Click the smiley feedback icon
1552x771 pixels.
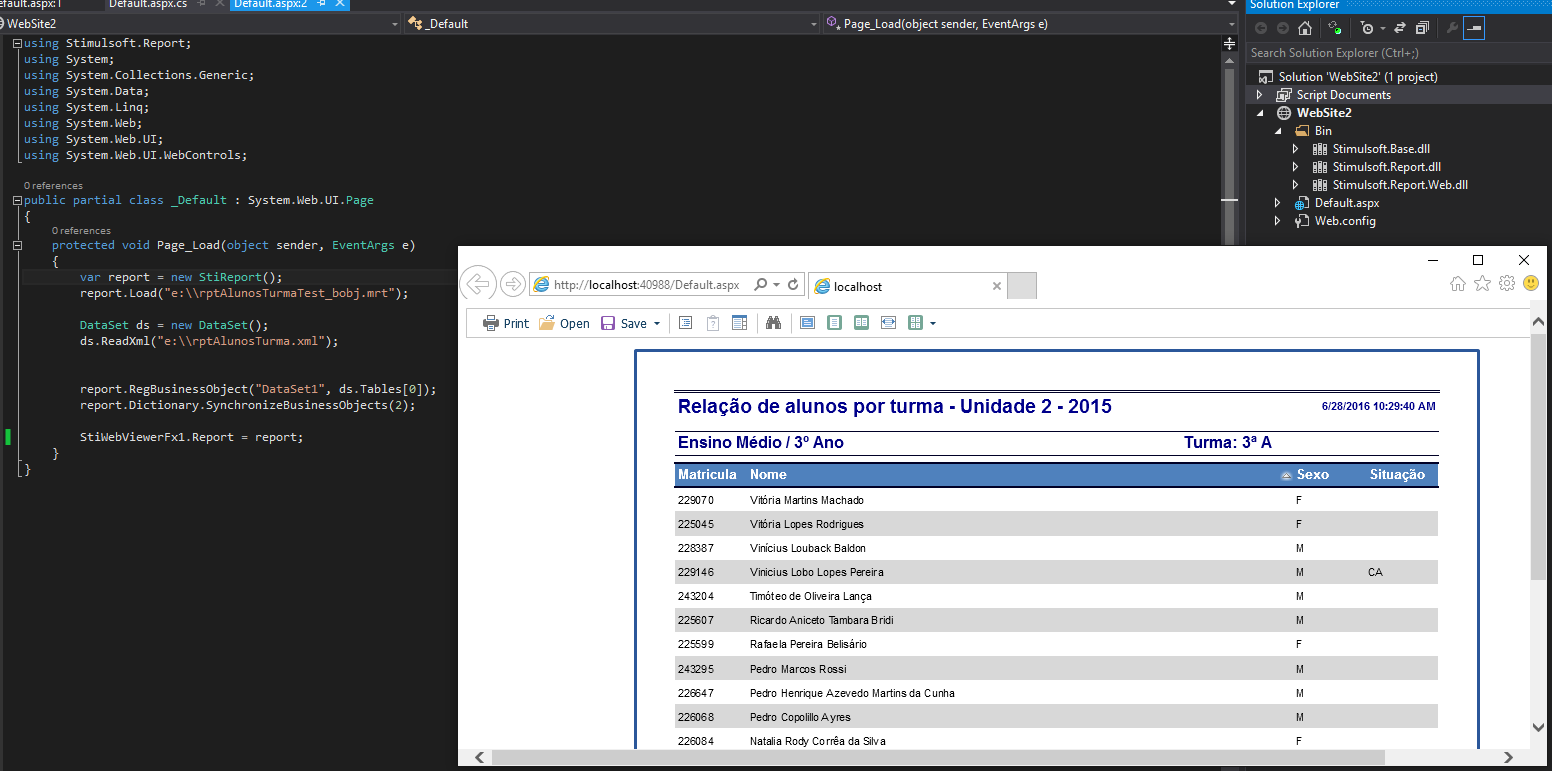[1531, 284]
